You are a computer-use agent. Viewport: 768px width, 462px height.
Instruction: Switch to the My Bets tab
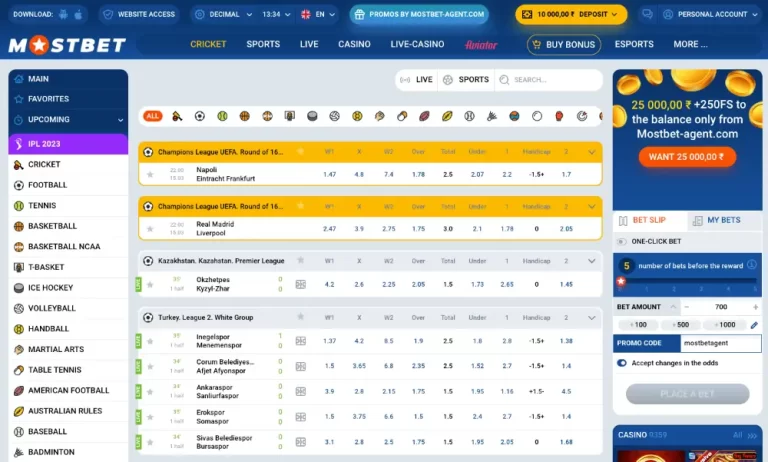coord(724,220)
